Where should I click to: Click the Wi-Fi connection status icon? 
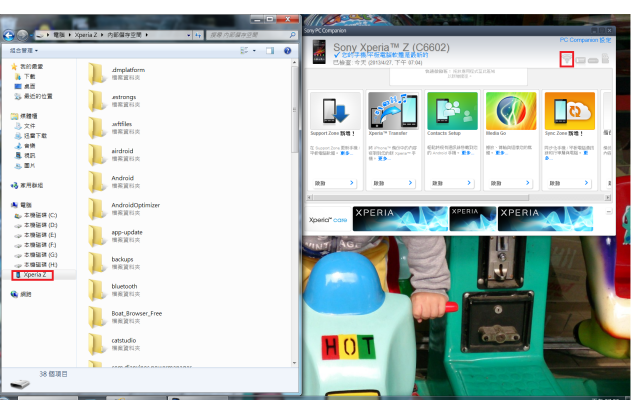point(567,59)
